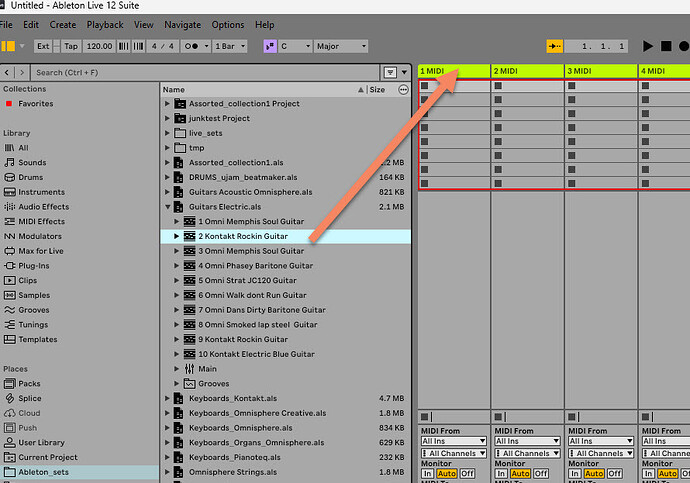This screenshot has width=690, height=483.
Task: Select Templates in the Library
Action: (x=37, y=340)
